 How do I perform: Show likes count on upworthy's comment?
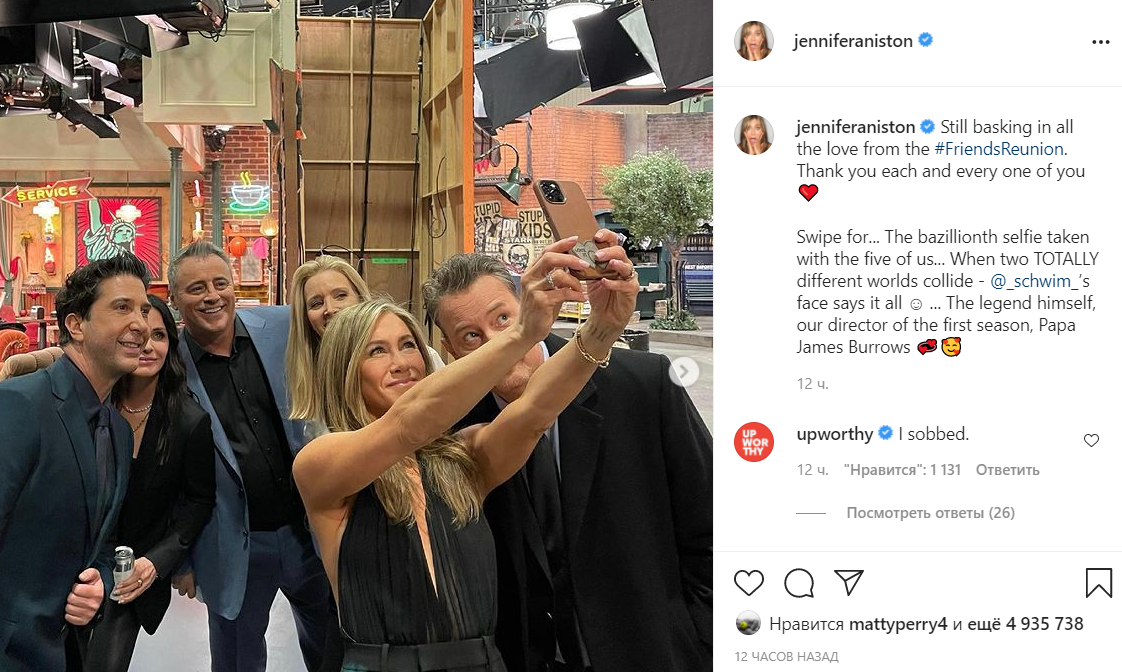pyautogui.click(x=902, y=469)
